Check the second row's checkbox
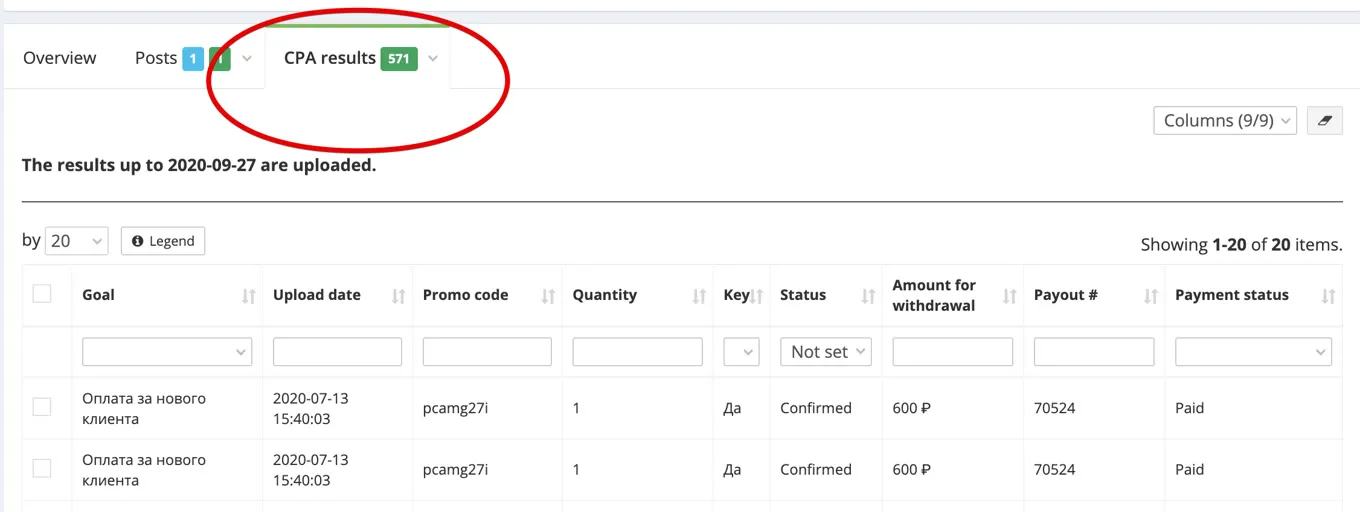This screenshot has width=1360, height=512. (x=42, y=468)
